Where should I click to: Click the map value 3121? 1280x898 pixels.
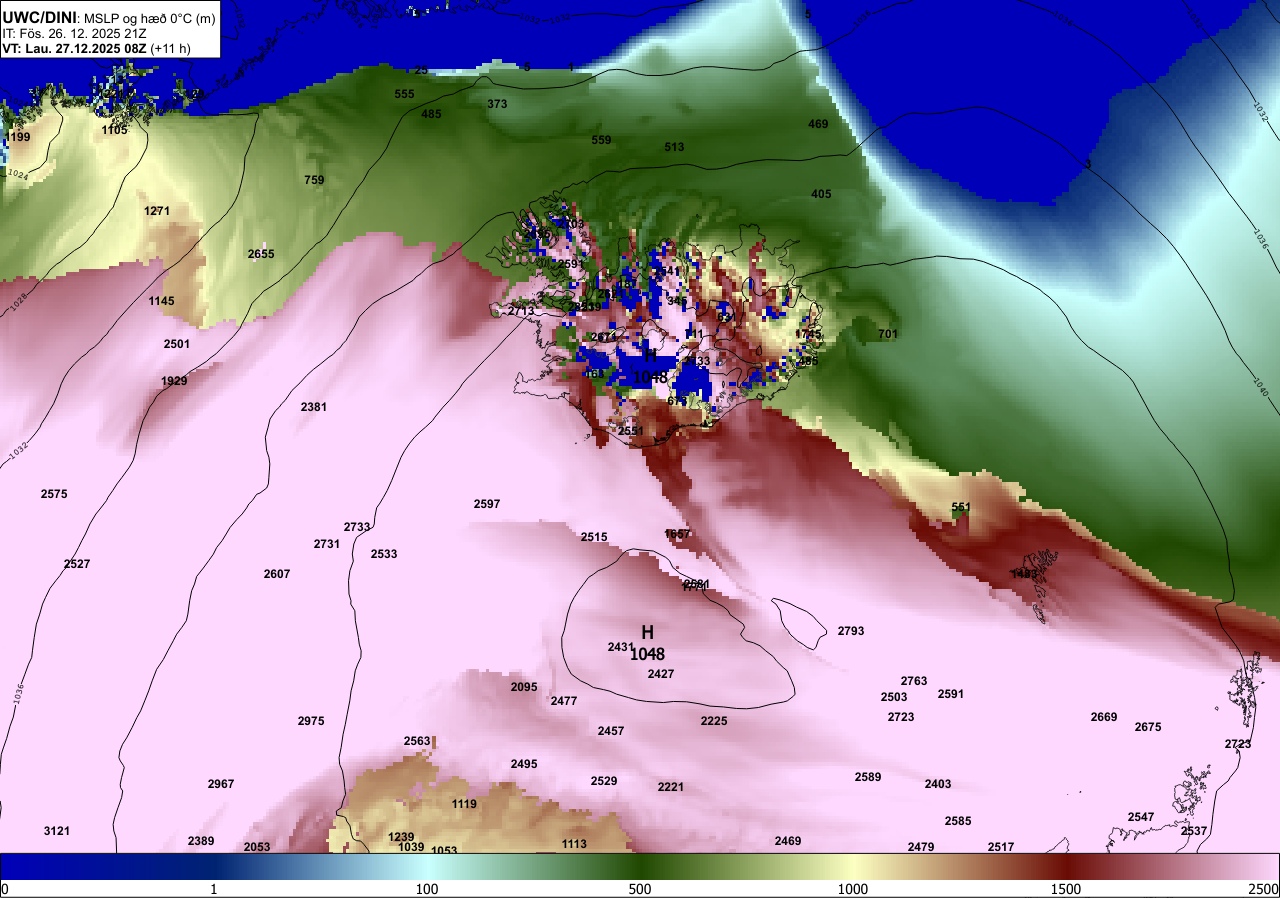click(x=57, y=831)
